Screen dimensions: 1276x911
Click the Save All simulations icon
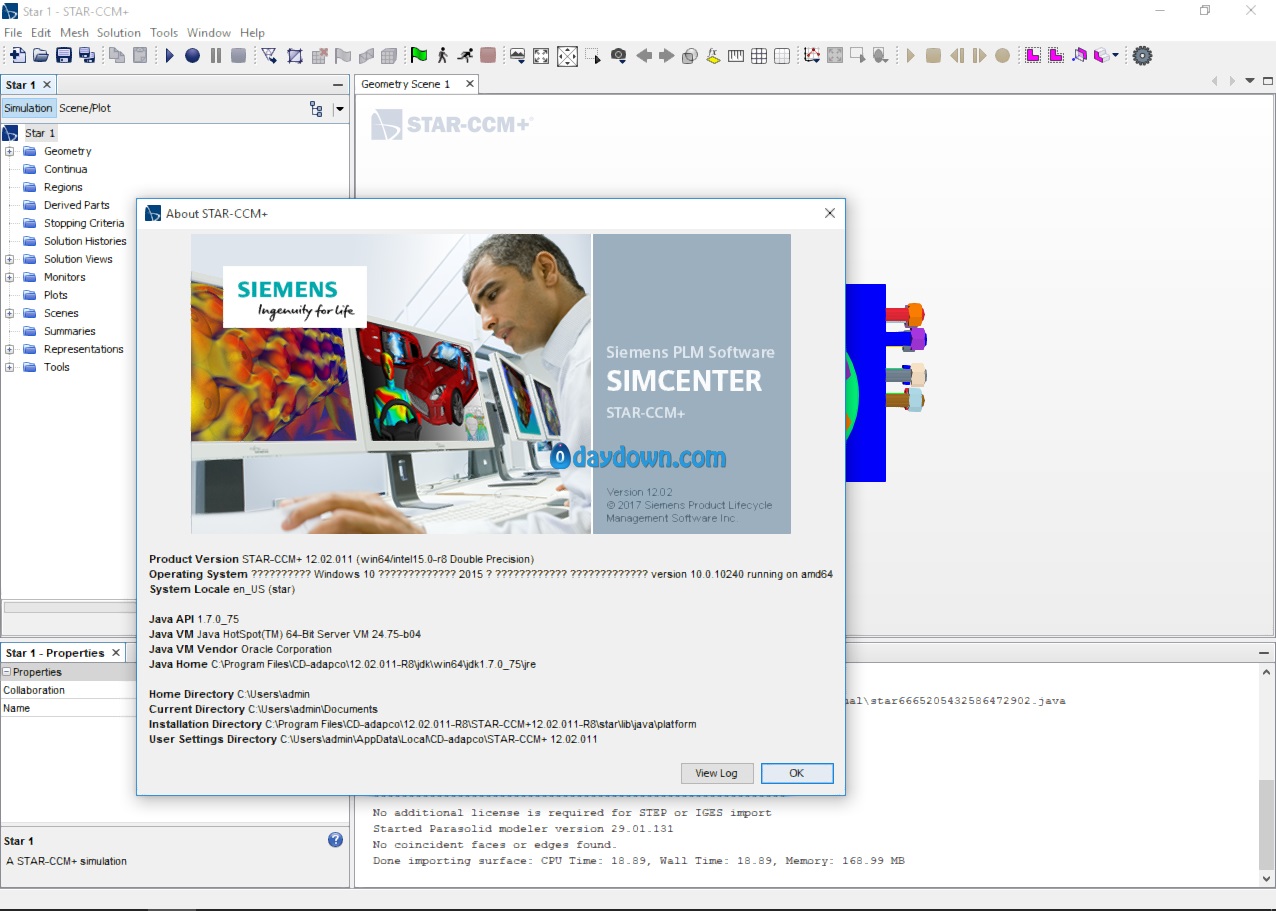tap(87, 56)
